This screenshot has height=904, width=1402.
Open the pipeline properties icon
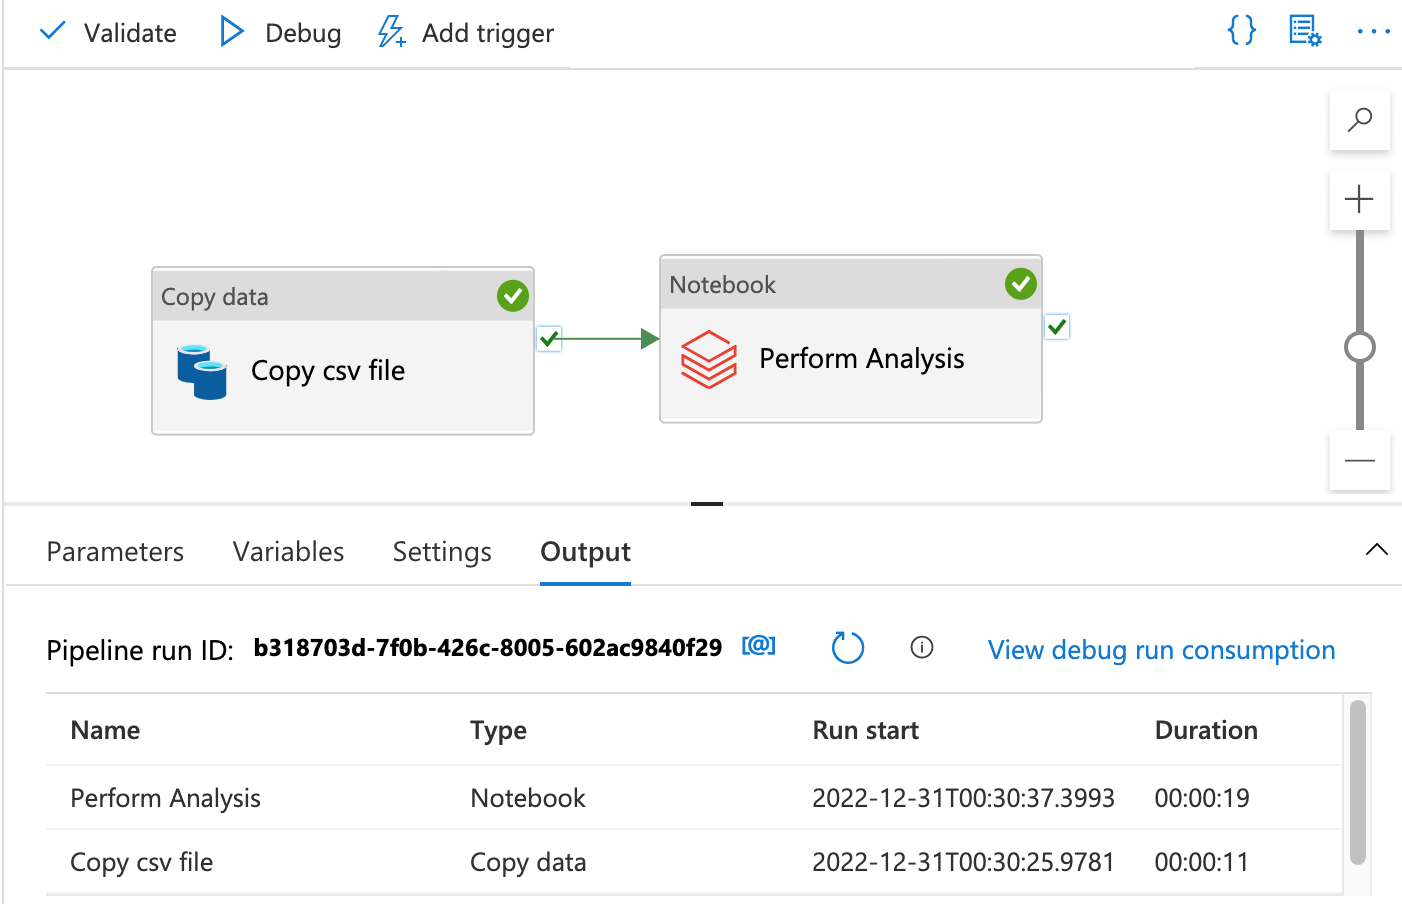[1305, 31]
